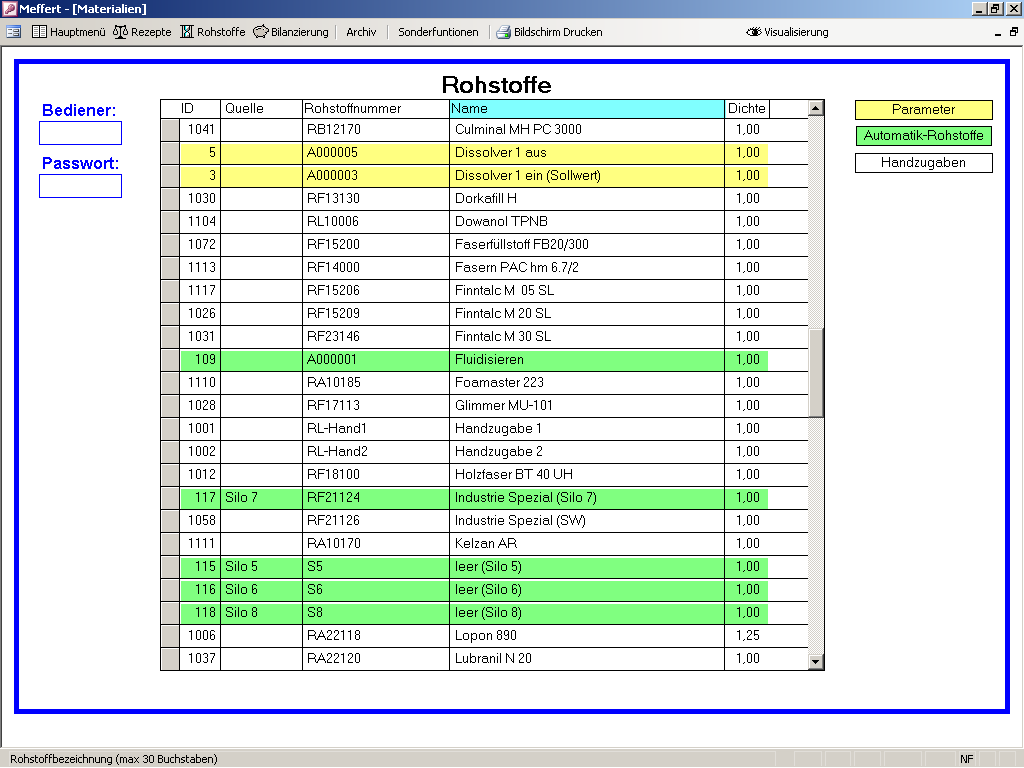Click the table's vertical scrollbar thumb

coord(816,373)
